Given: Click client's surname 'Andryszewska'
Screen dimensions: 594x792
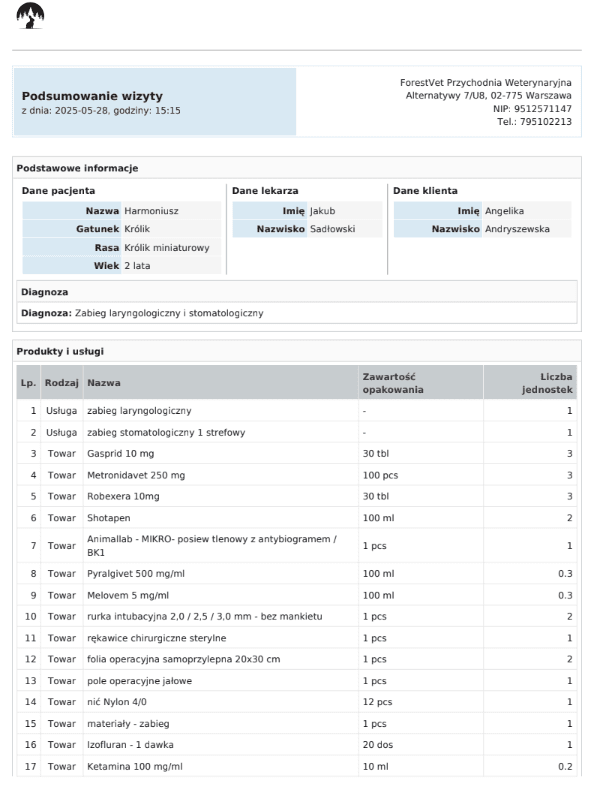Looking at the screenshot, I should [517, 229].
